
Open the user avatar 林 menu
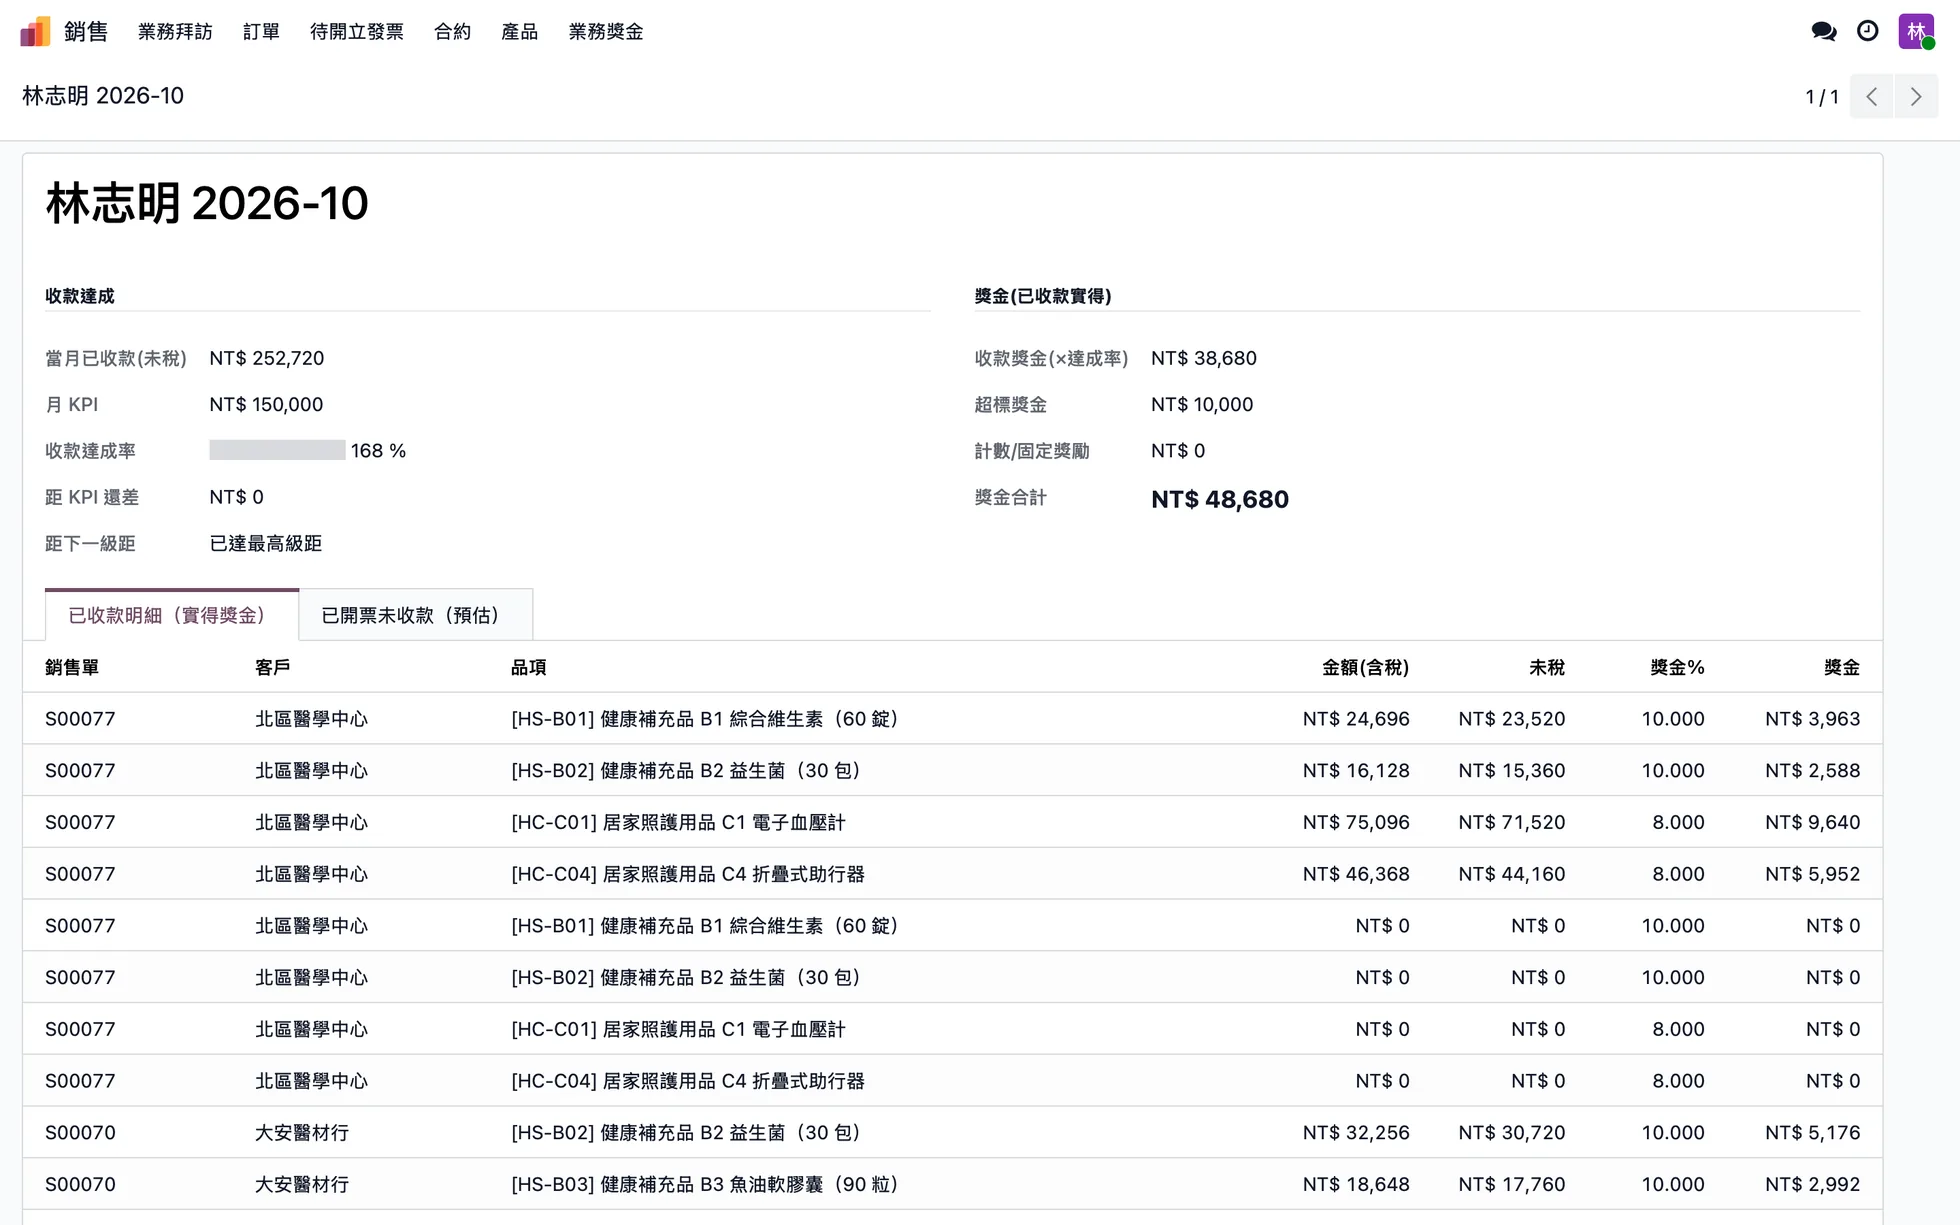1916,31
